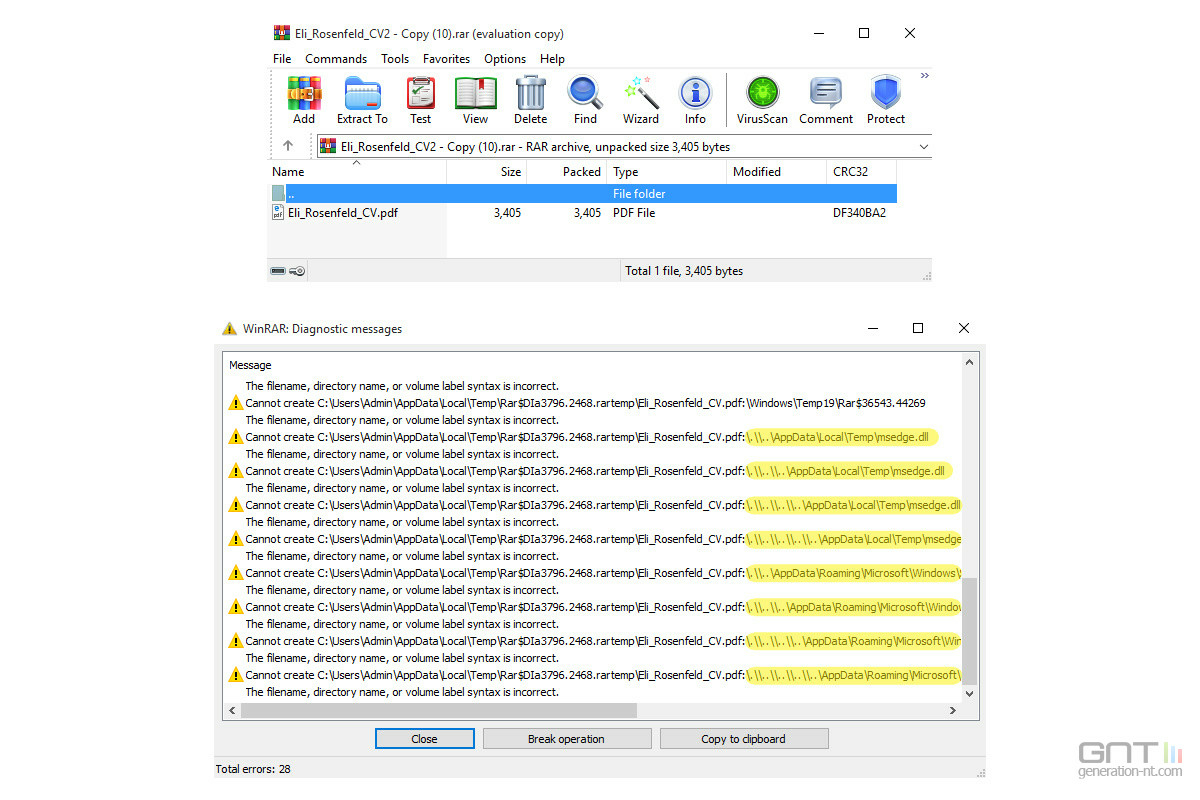Click the horizontal scrollbar thumb in Diagnostic messages

pos(438,710)
